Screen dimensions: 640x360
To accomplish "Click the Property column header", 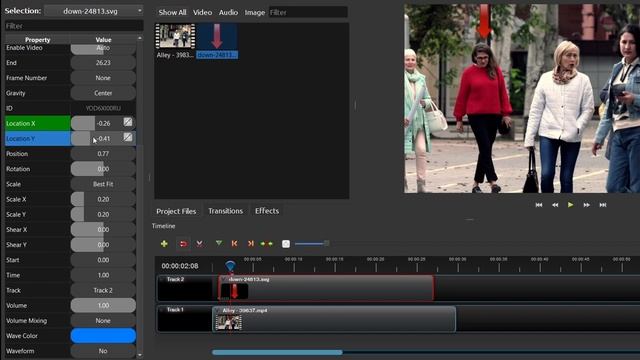I will [38, 40].
